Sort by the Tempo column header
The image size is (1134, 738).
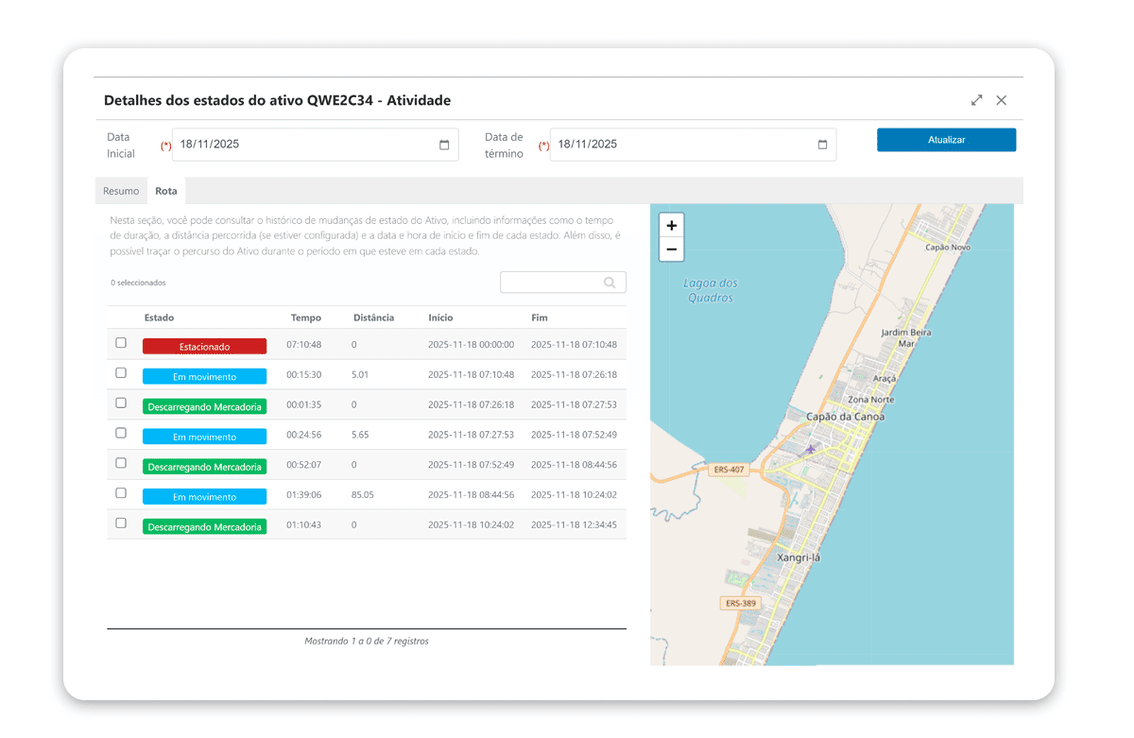coord(307,317)
